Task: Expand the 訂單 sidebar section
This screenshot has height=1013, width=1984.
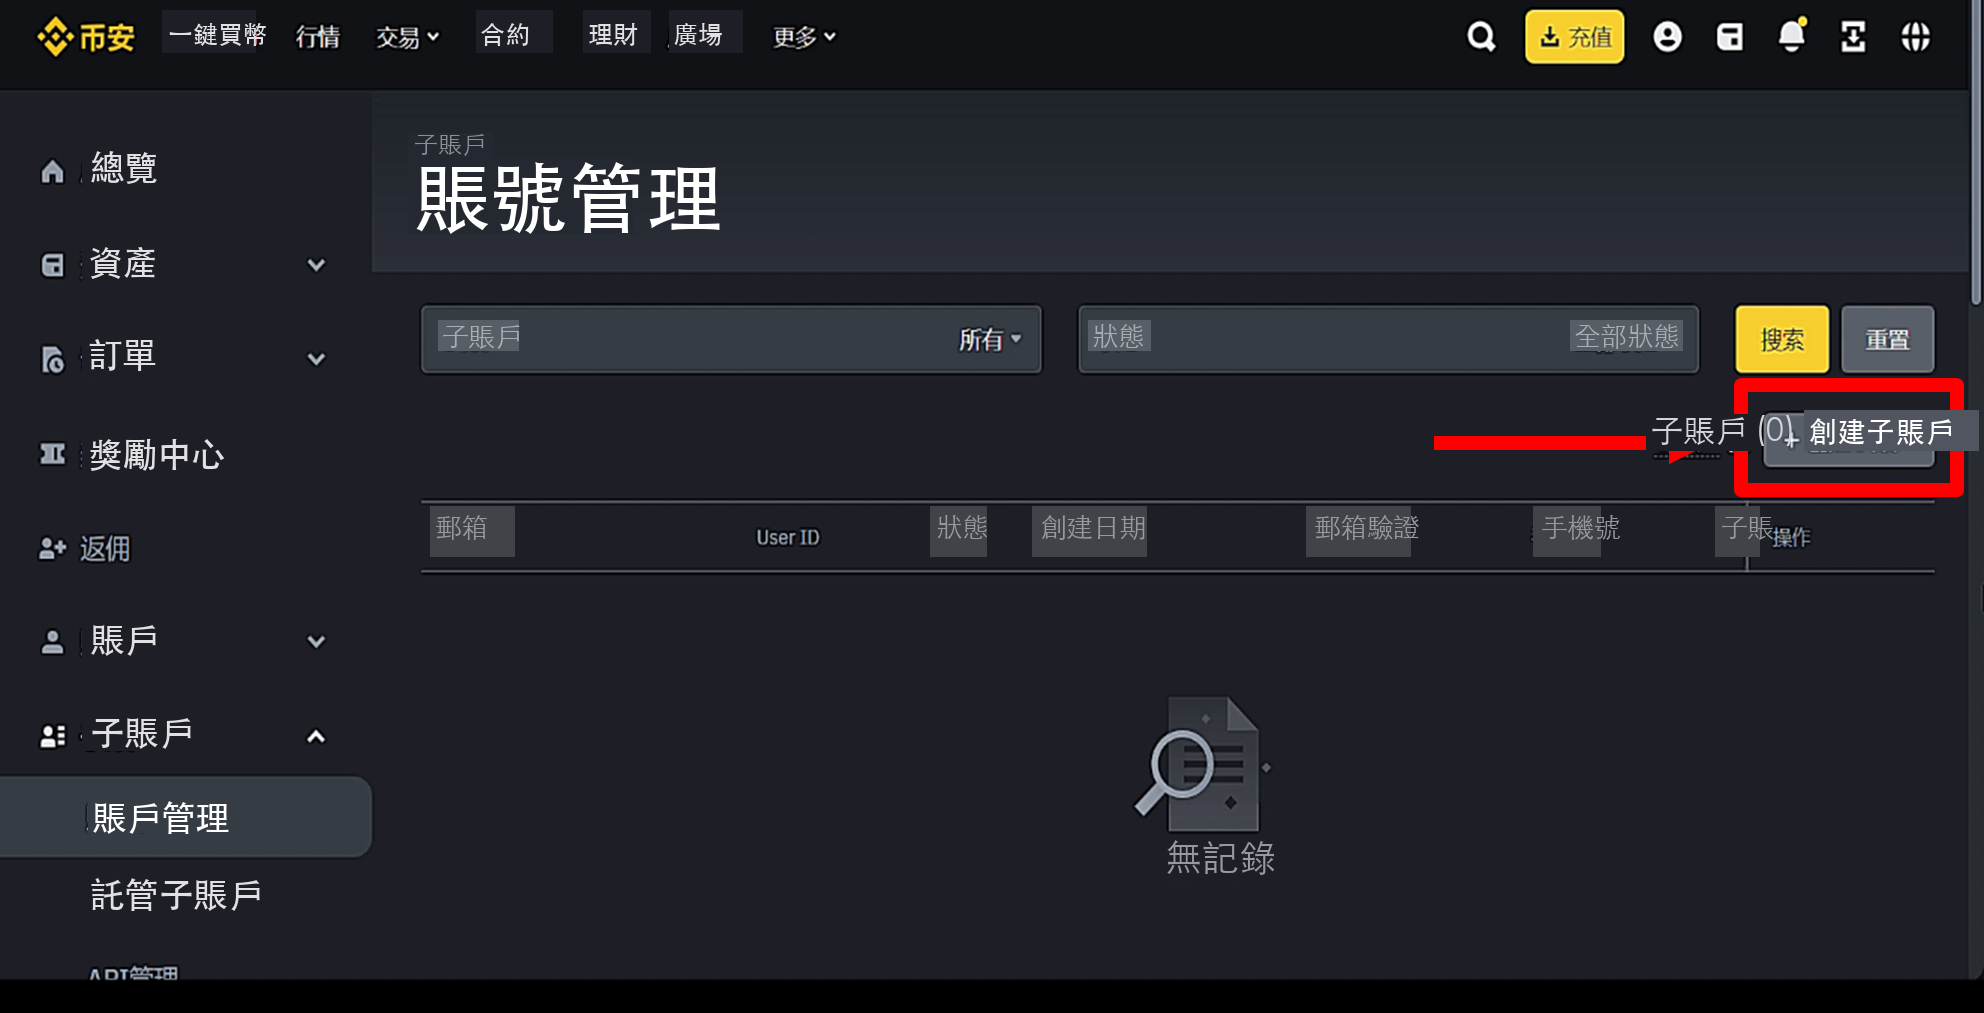Action: [x=316, y=358]
